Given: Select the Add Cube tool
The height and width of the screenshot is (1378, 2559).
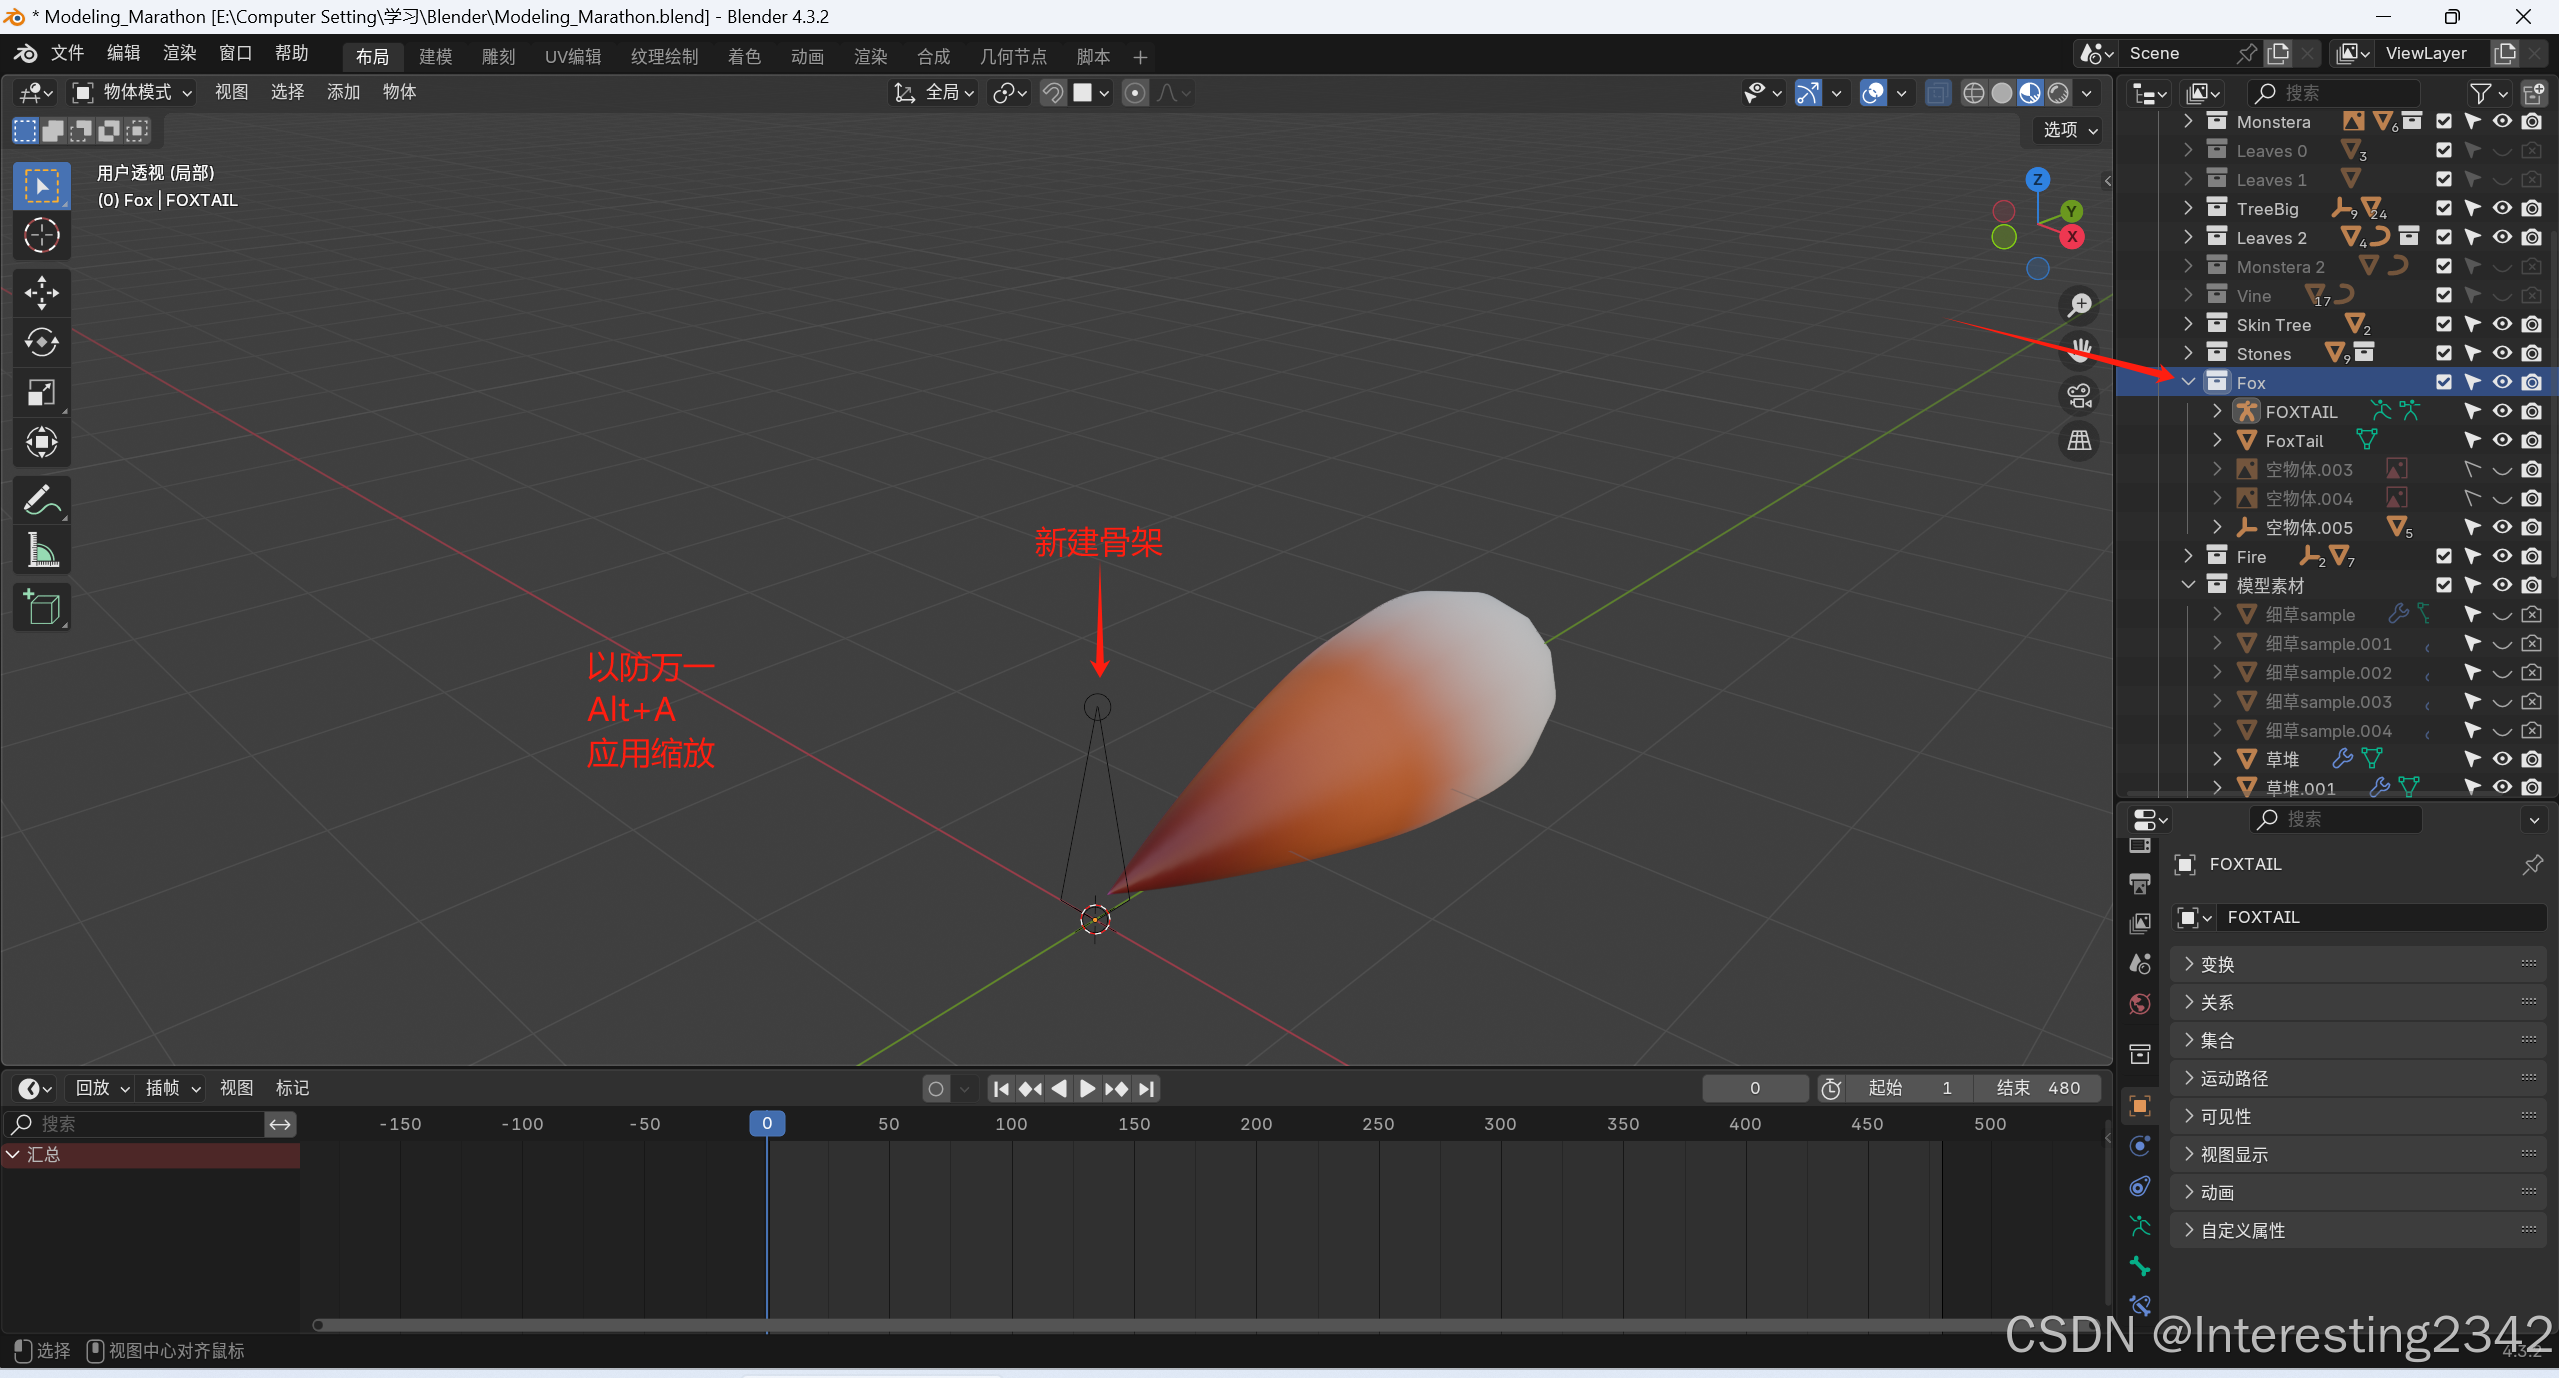Looking at the screenshot, I should tap(41, 606).
